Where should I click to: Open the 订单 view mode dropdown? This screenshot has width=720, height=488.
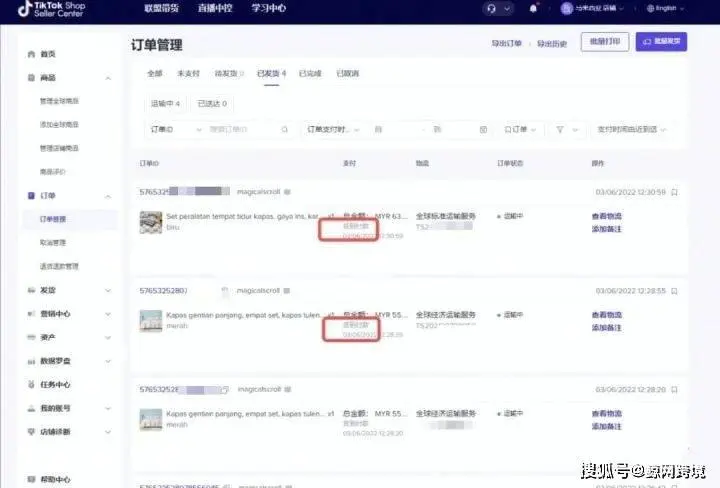tap(520, 129)
